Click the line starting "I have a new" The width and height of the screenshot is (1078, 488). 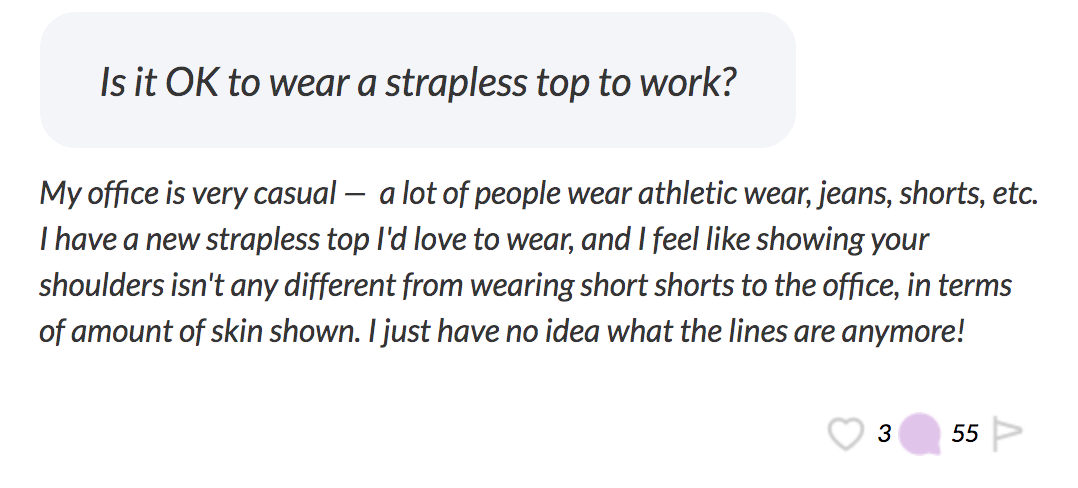[484, 239]
